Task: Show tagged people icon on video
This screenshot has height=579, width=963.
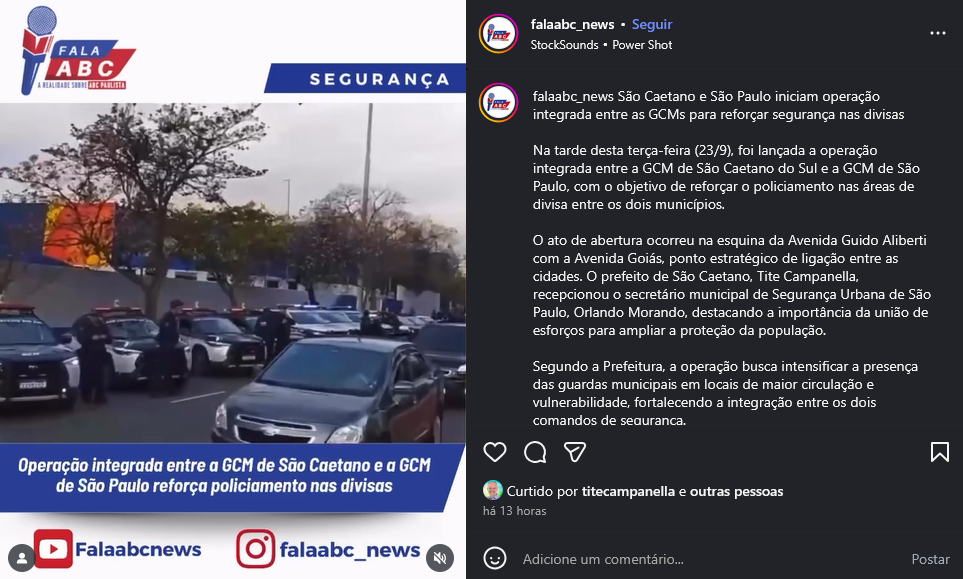Action: pos(21,558)
